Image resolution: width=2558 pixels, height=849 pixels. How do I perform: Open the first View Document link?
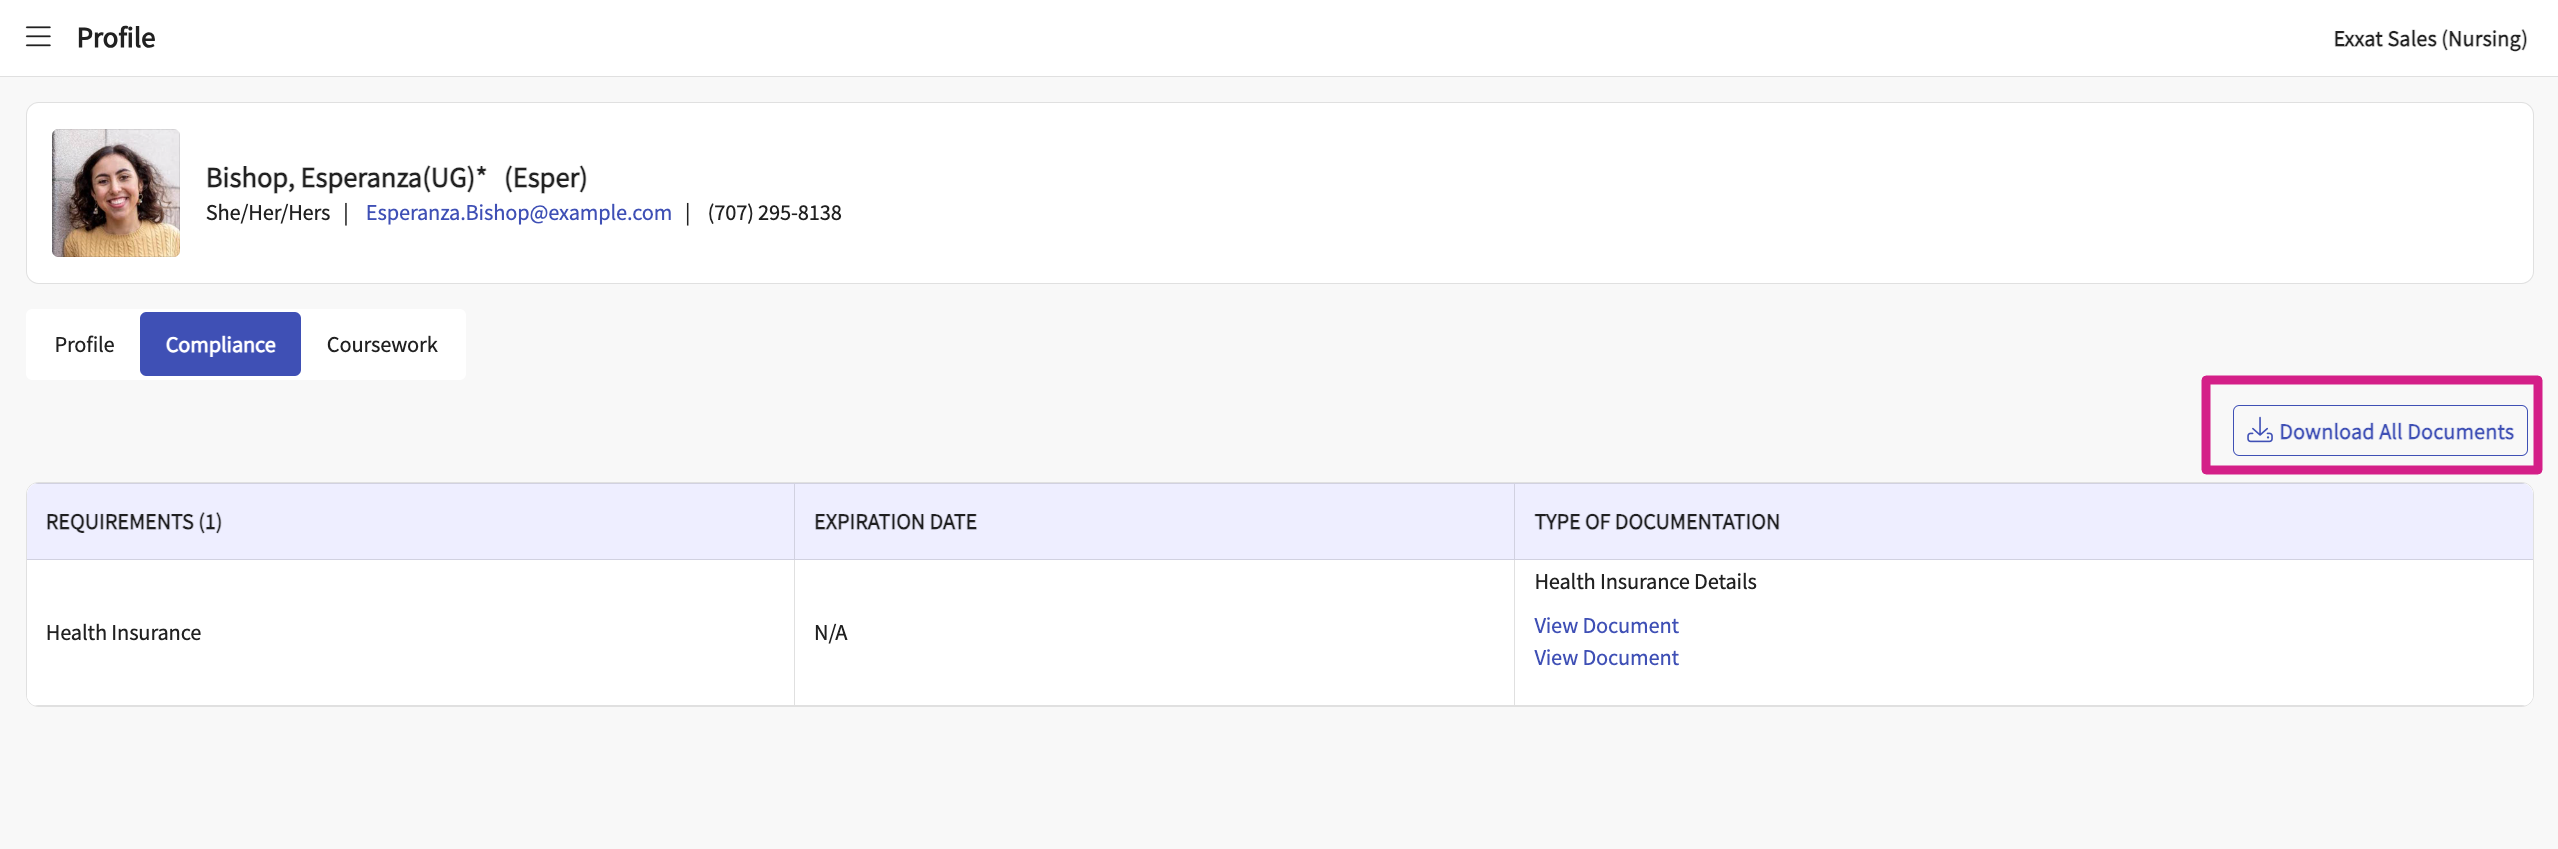1606,626
